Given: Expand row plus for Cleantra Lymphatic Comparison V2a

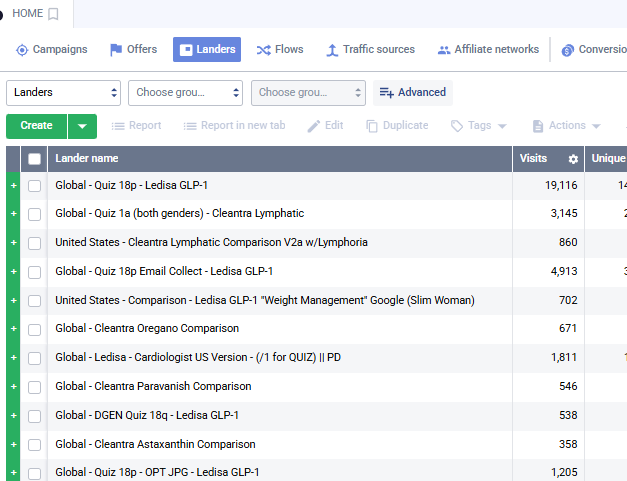Looking at the screenshot, I should tap(14, 243).
